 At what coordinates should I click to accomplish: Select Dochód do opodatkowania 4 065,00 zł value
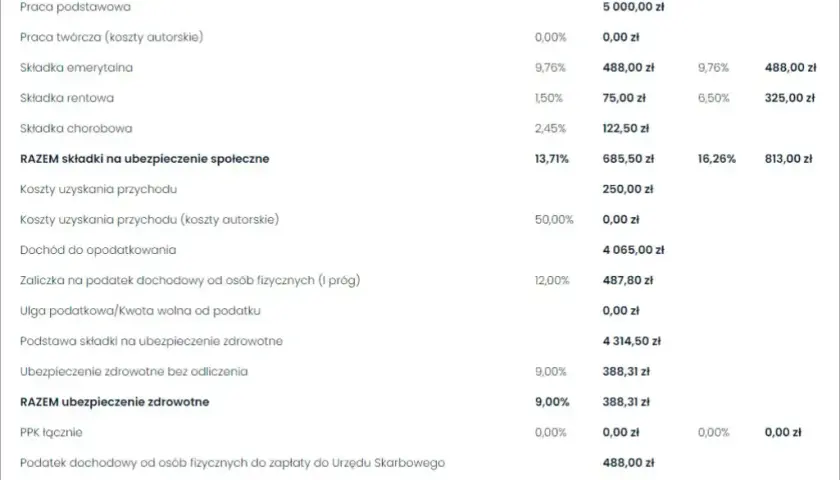[633, 250]
